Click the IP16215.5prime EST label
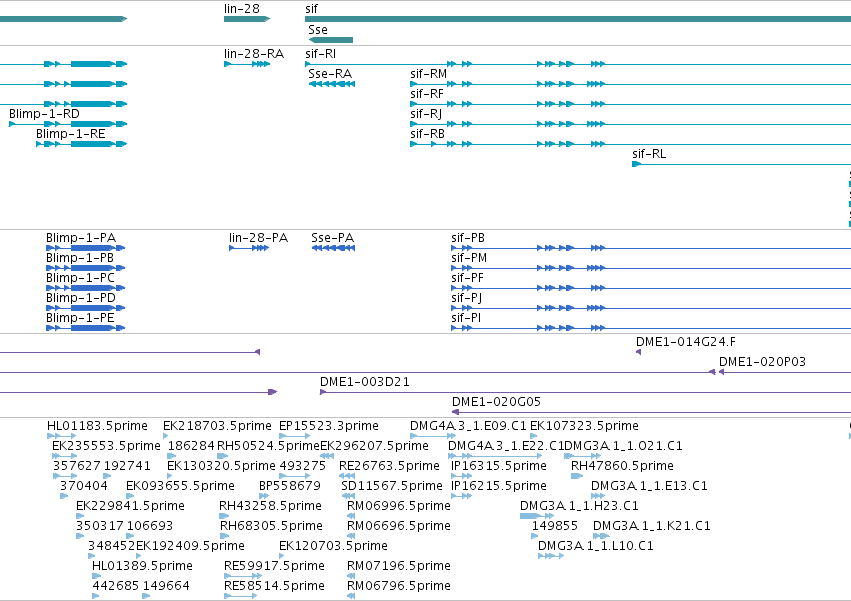 (x=498, y=485)
